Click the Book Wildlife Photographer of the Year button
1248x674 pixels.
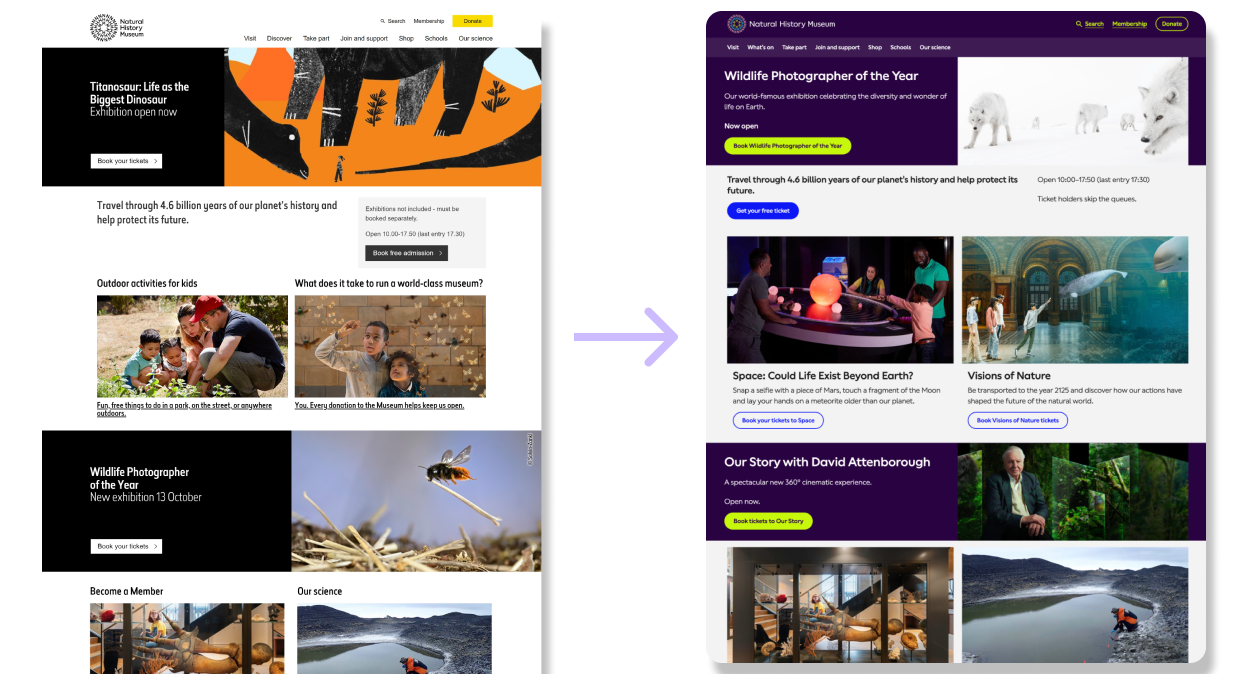(788, 146)
